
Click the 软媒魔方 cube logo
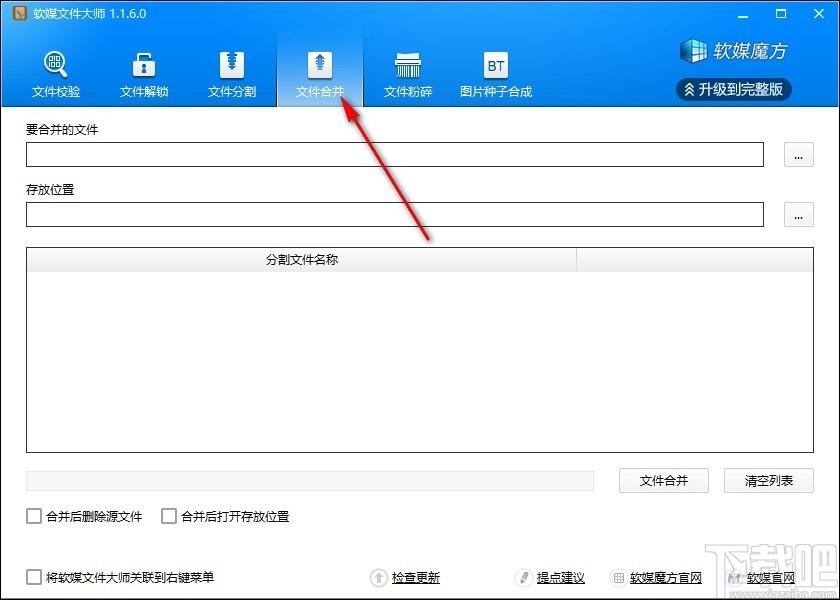[693, 50]
